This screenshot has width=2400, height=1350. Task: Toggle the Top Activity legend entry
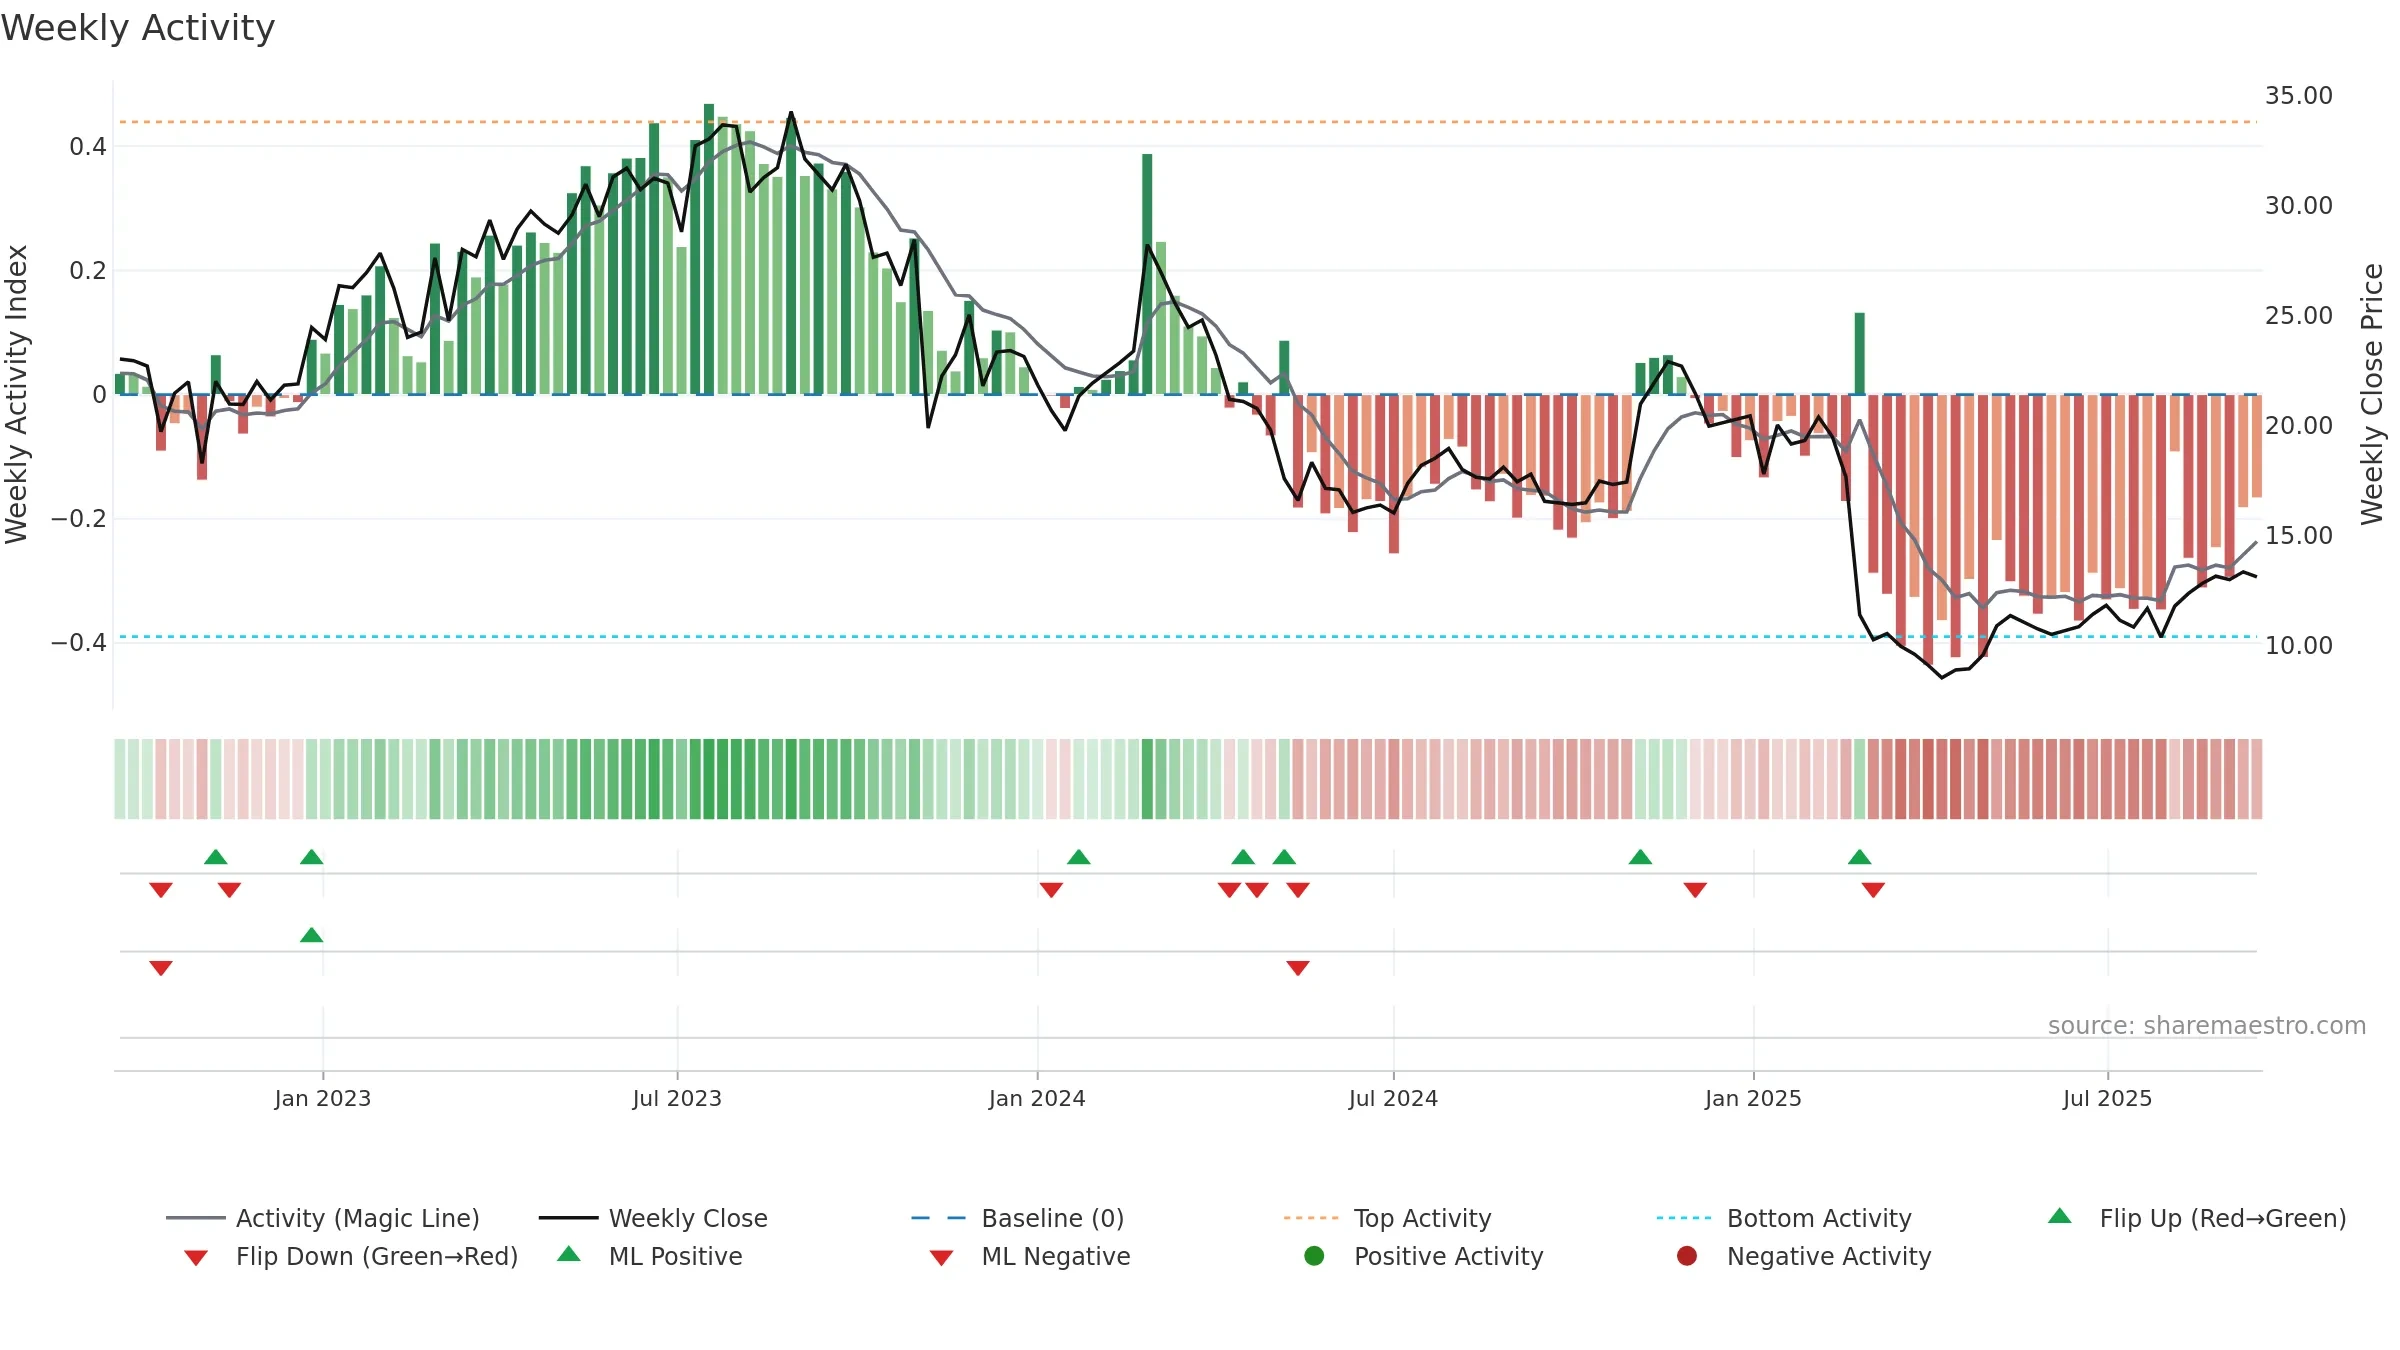pos(1387,1218)
